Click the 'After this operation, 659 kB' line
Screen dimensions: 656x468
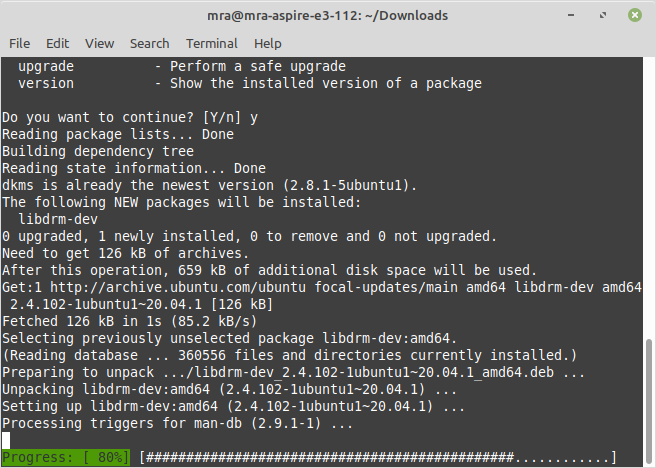tap(269, 270)
